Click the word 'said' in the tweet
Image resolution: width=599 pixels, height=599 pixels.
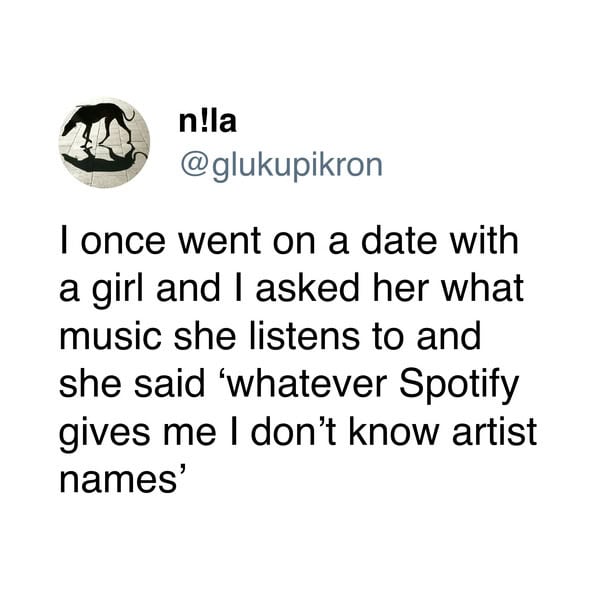(x=170, y=384)
